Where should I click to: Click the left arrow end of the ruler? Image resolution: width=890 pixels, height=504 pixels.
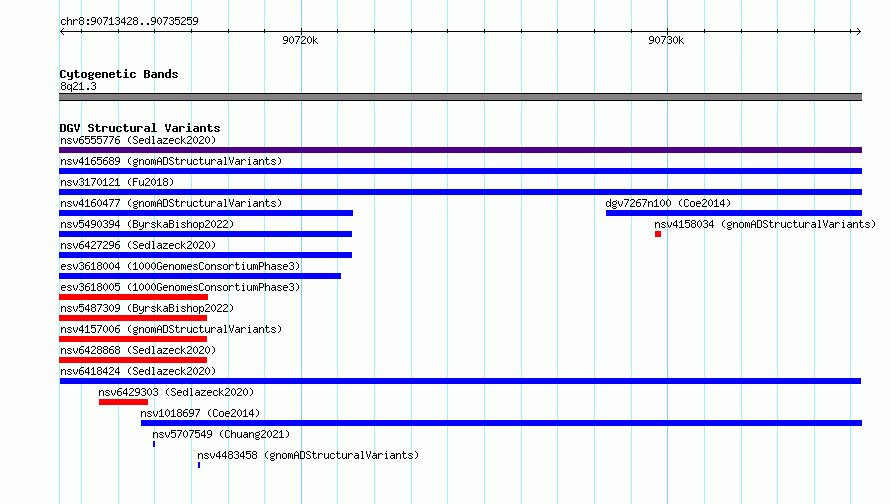pyautogui.click(x=62, y=31)
